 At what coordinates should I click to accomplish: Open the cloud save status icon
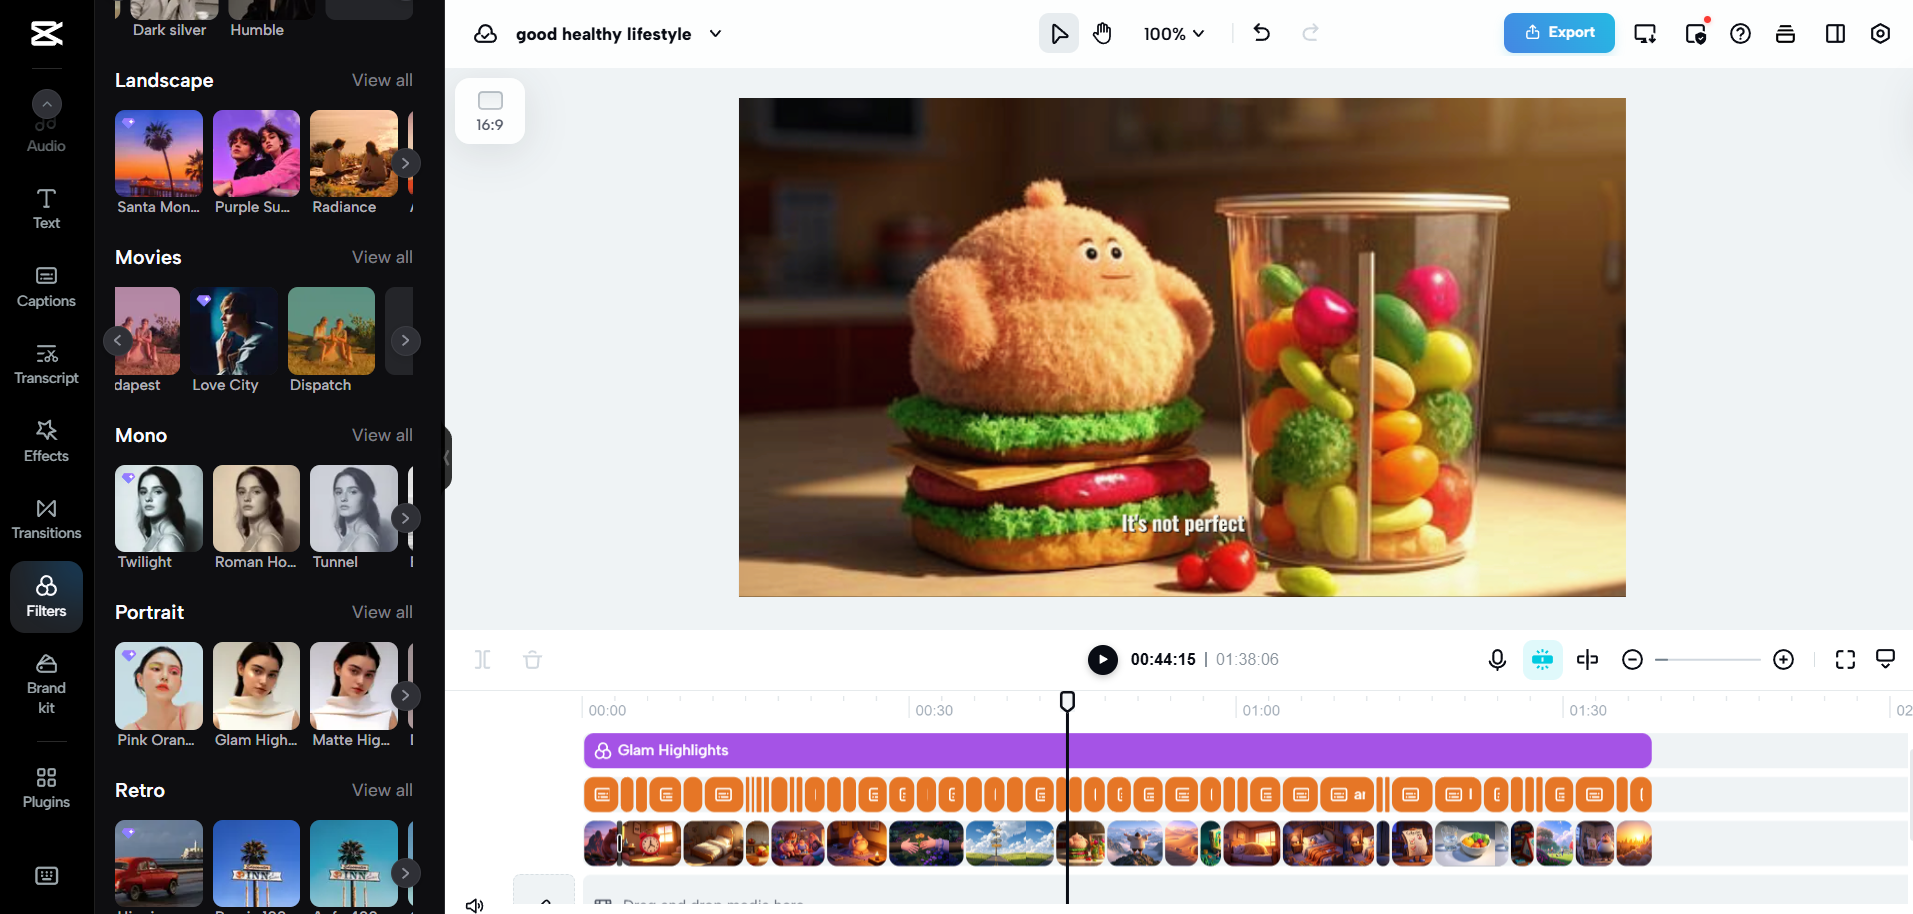pos(485,34)
